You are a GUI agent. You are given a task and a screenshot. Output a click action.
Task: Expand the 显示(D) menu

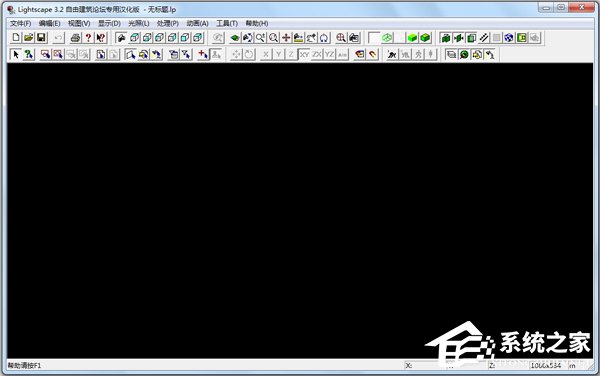click(109, 23)
